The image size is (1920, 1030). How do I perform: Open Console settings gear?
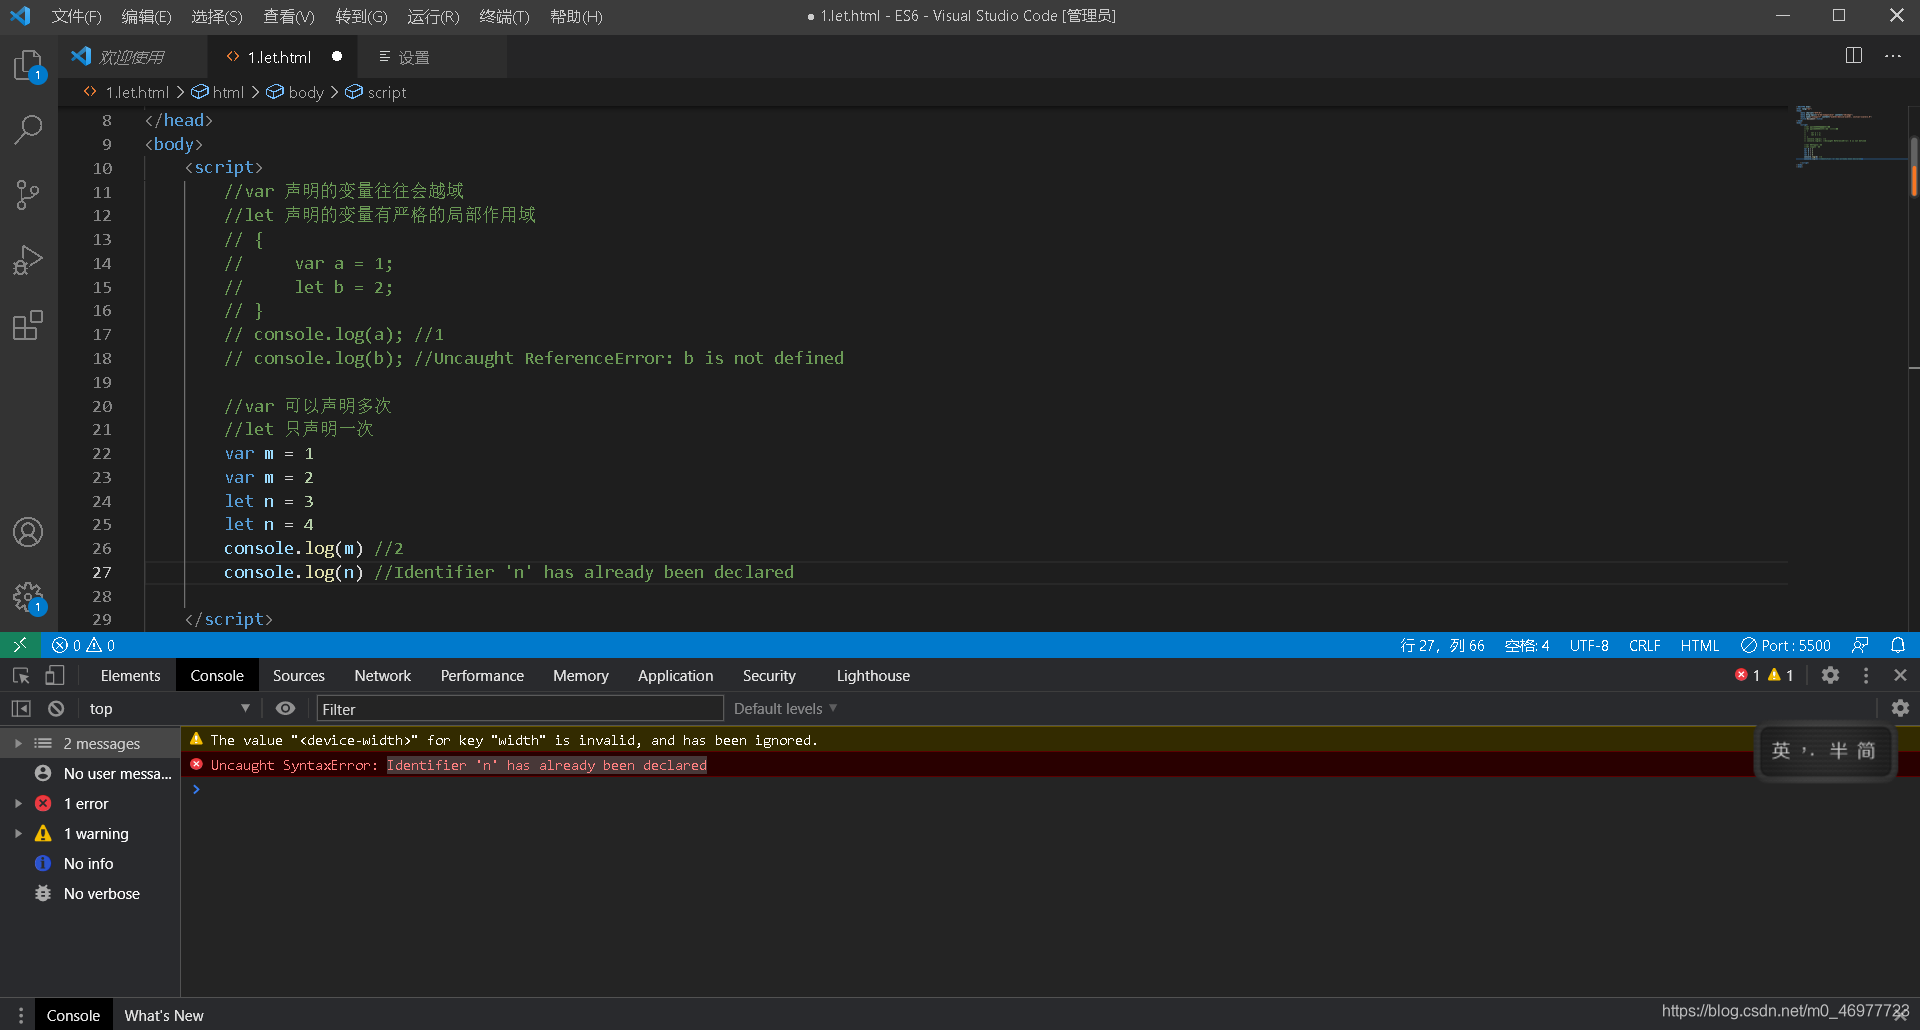[x=1900, y=708]
